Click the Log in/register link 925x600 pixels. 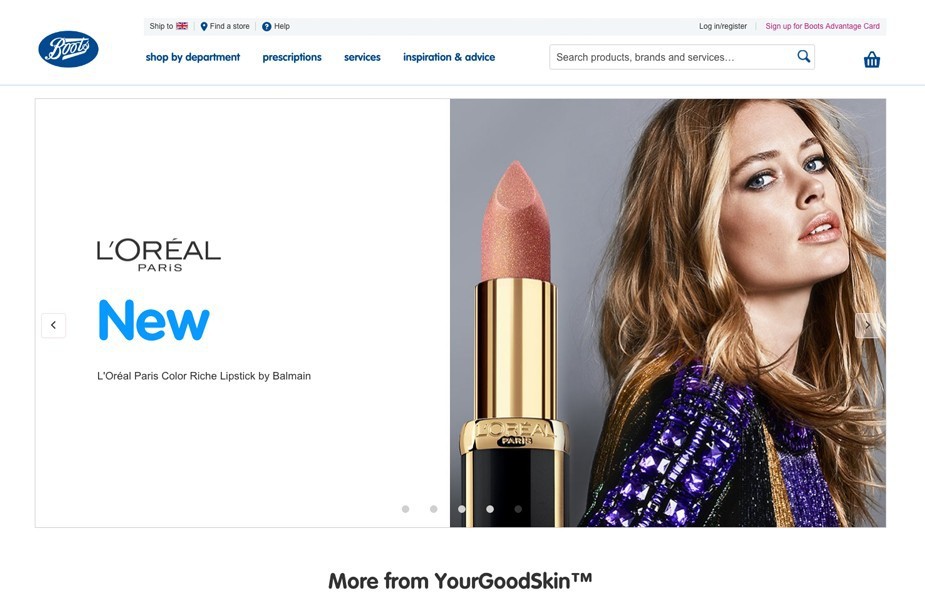pos(723,27)
